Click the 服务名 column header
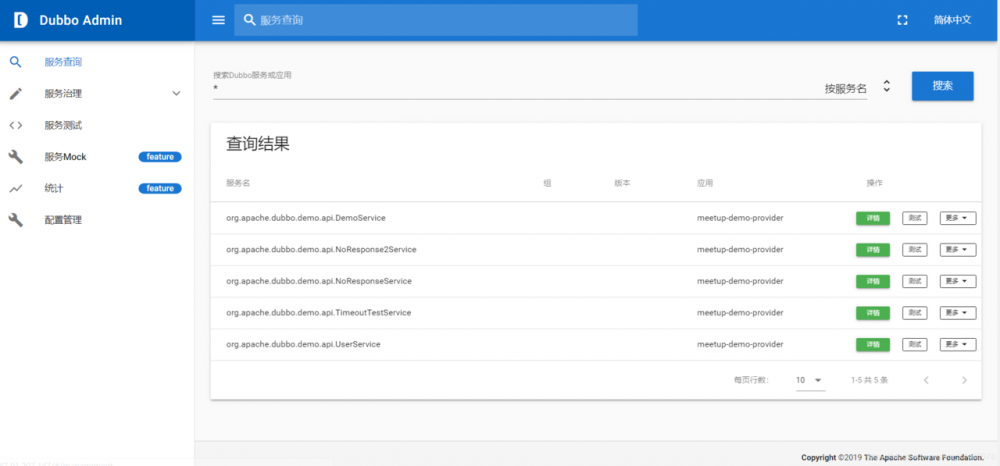 coord(238,183)
